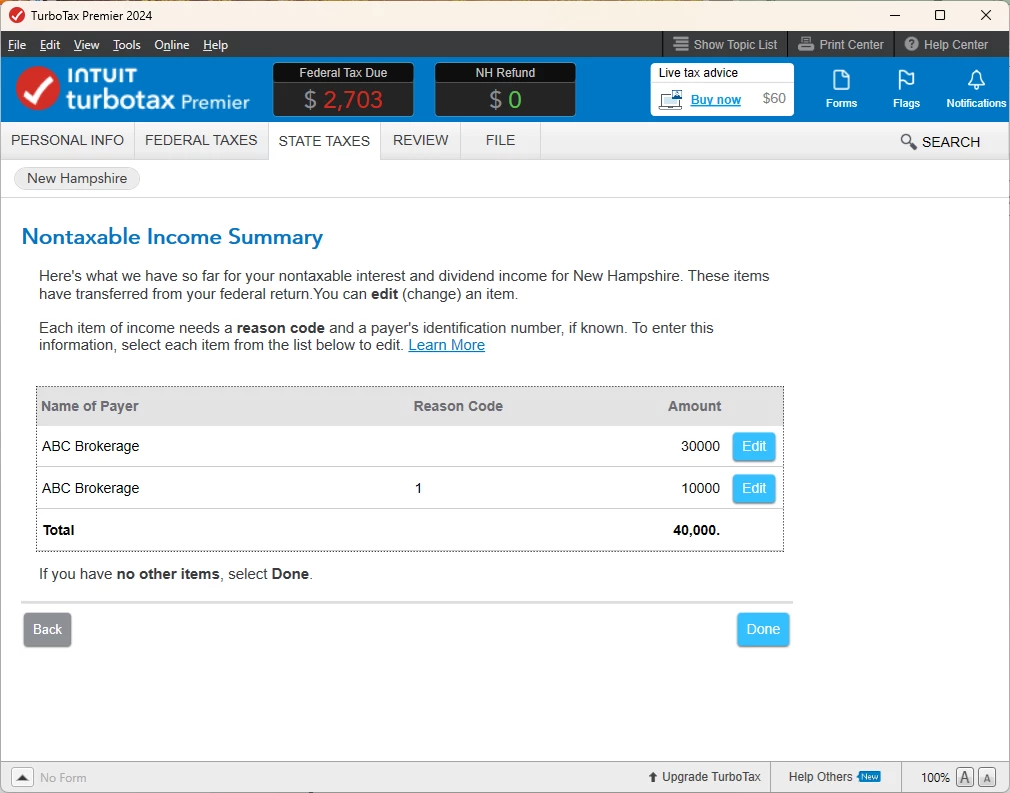The image size is (1010, 793).
Task: Expand the form panel with the up arrow
Action: (22, 777)
